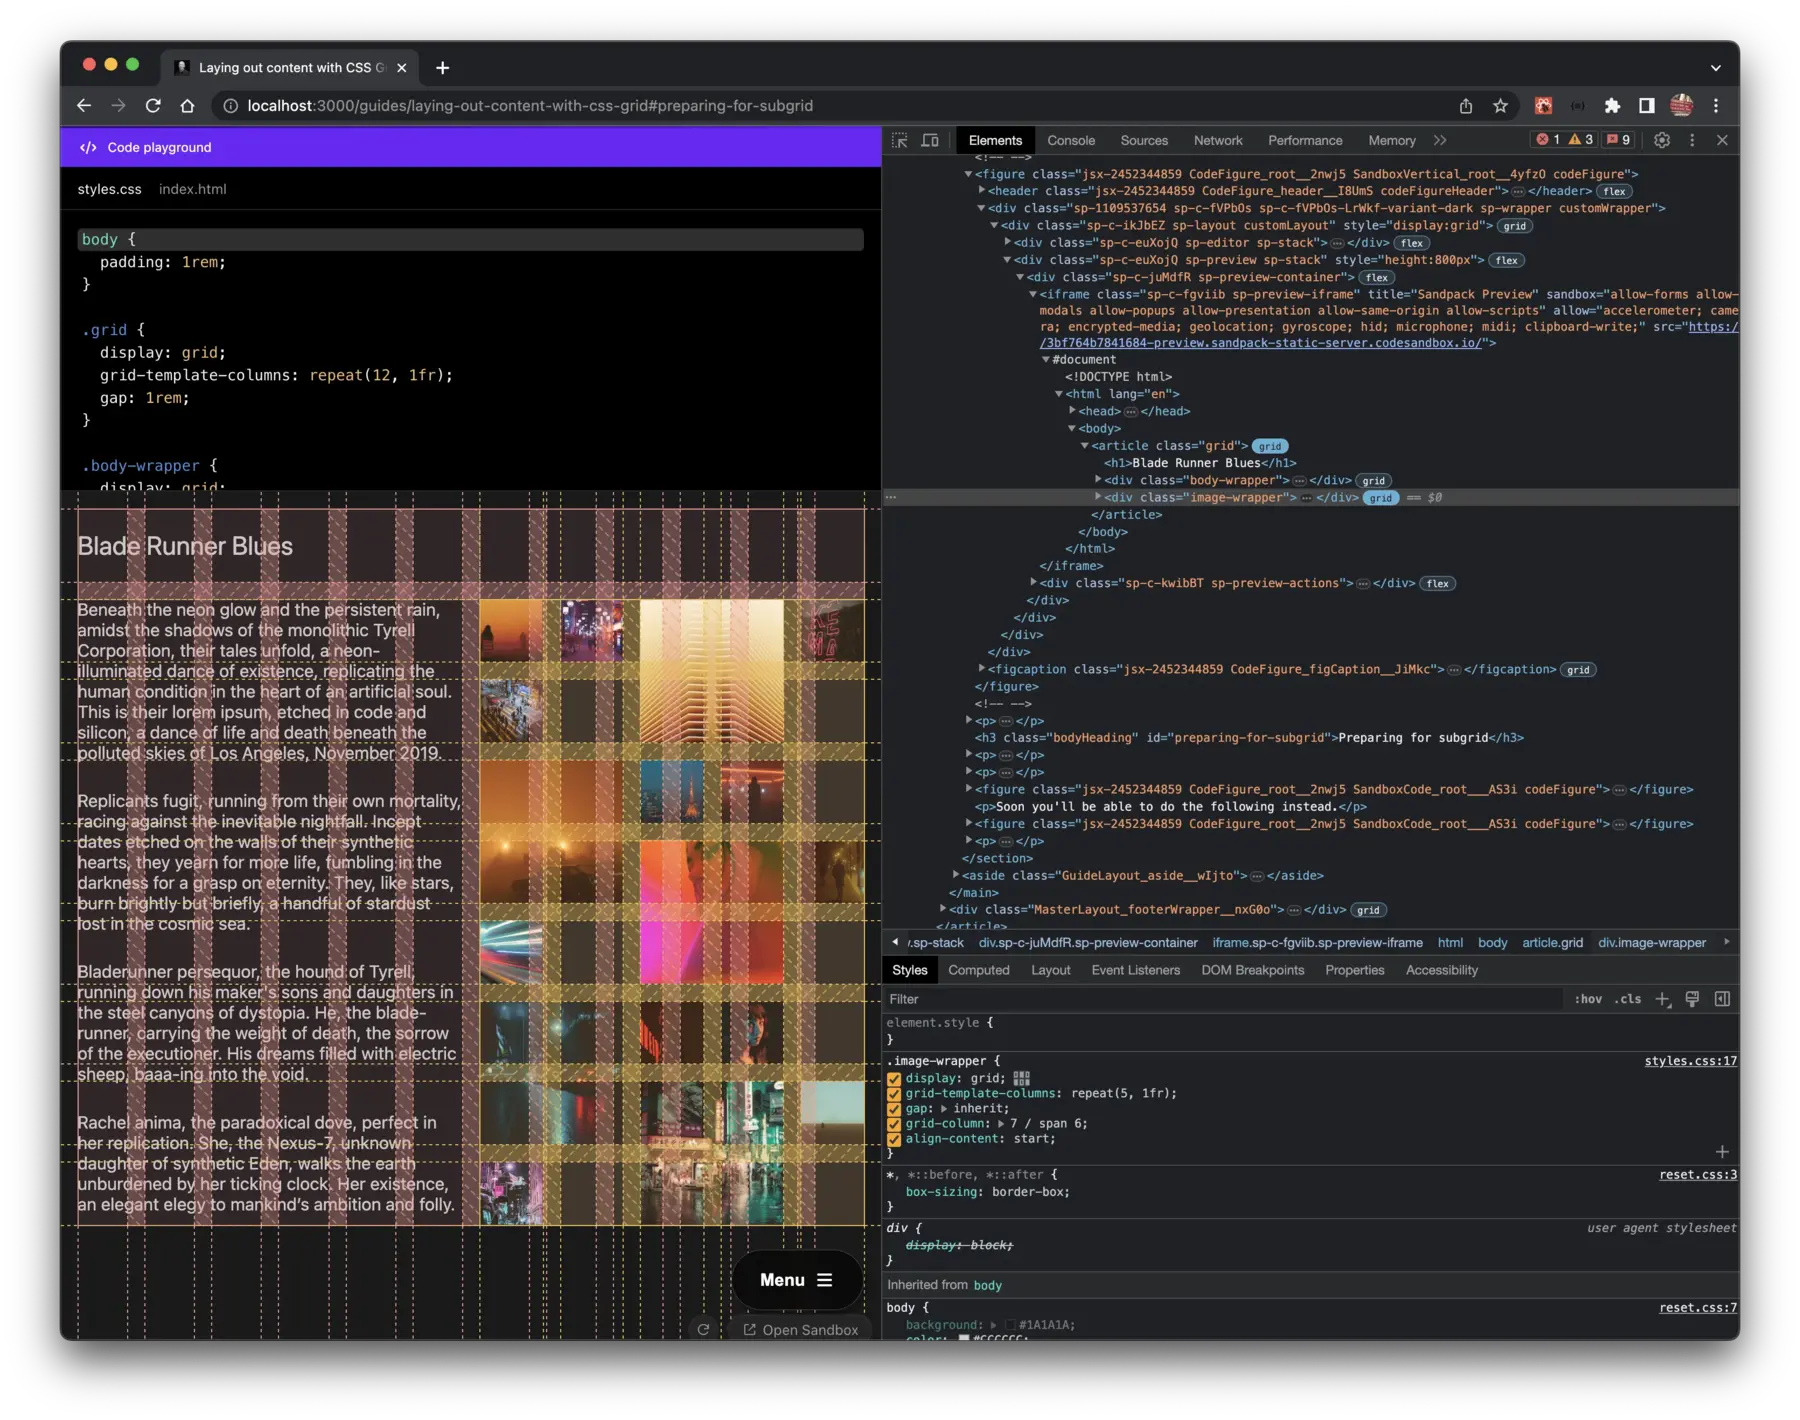Open browser extensions puzzle icon
The height and width of the screenshot is (1420, 1800).
click(1612, 105)
